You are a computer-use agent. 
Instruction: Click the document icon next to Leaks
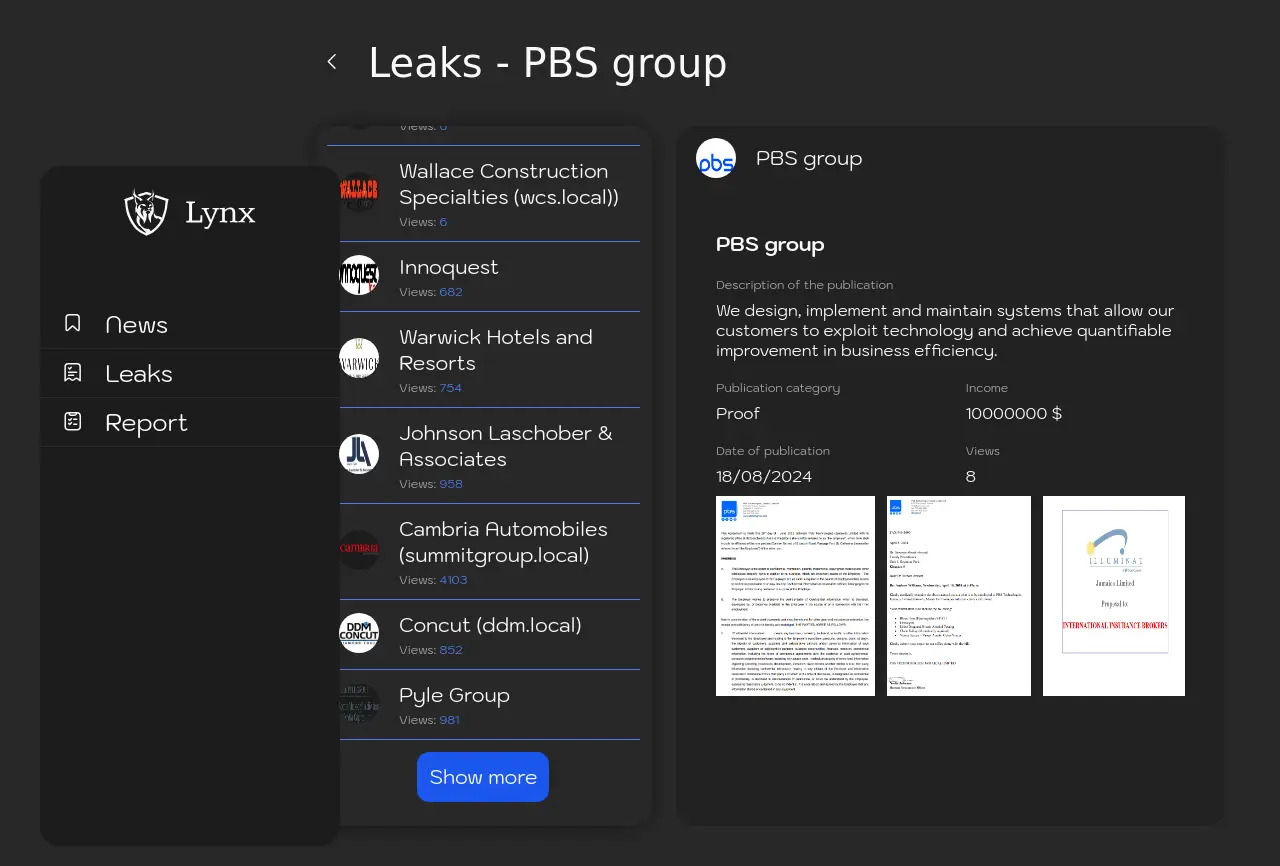point(73,372)
